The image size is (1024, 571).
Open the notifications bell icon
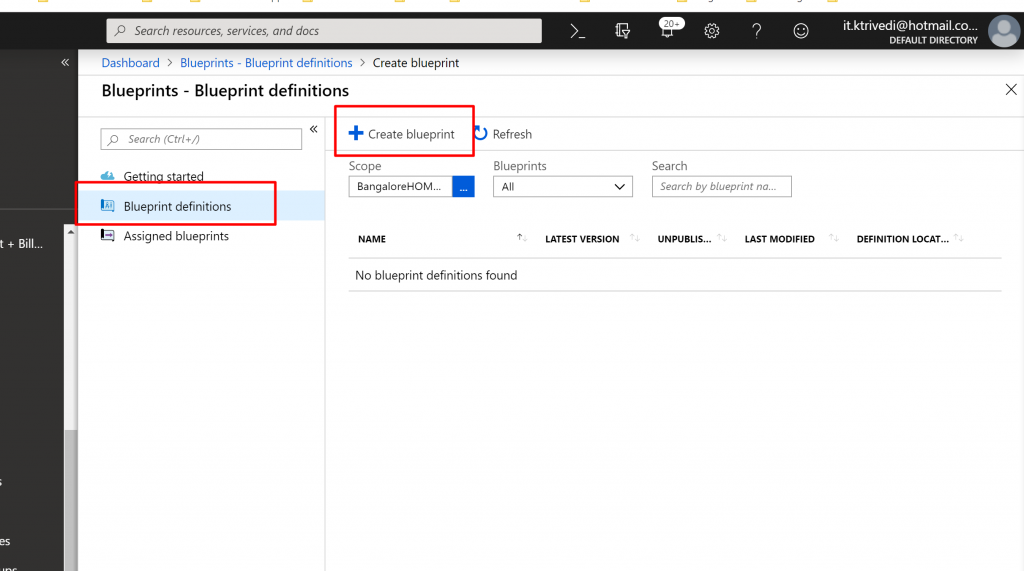[667, 31]
